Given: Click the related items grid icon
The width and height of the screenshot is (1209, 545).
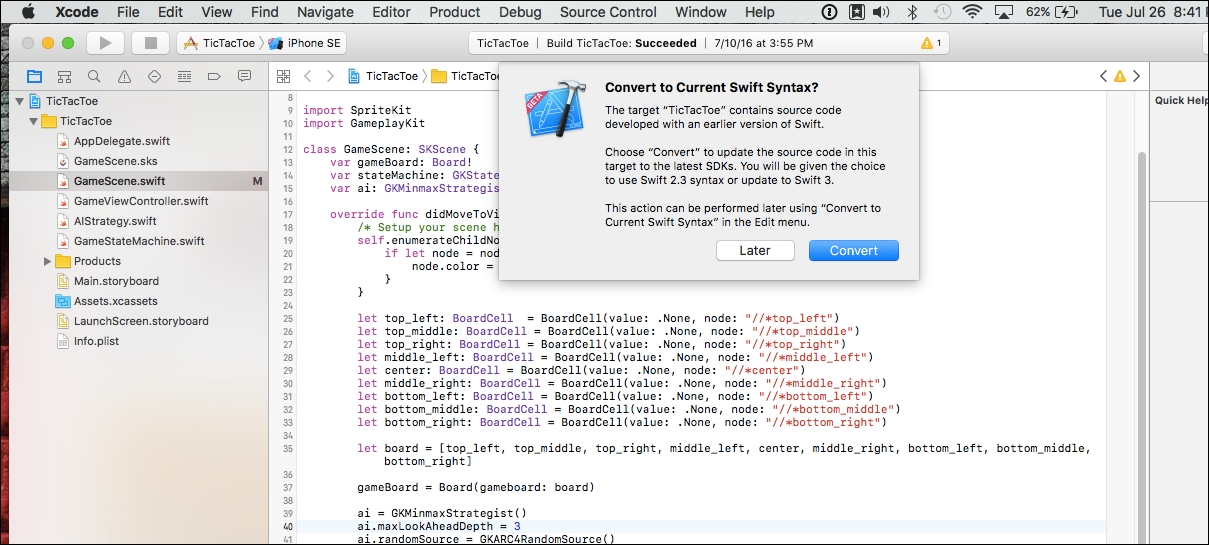Looking at the screenshot, I should coord(283,77).
